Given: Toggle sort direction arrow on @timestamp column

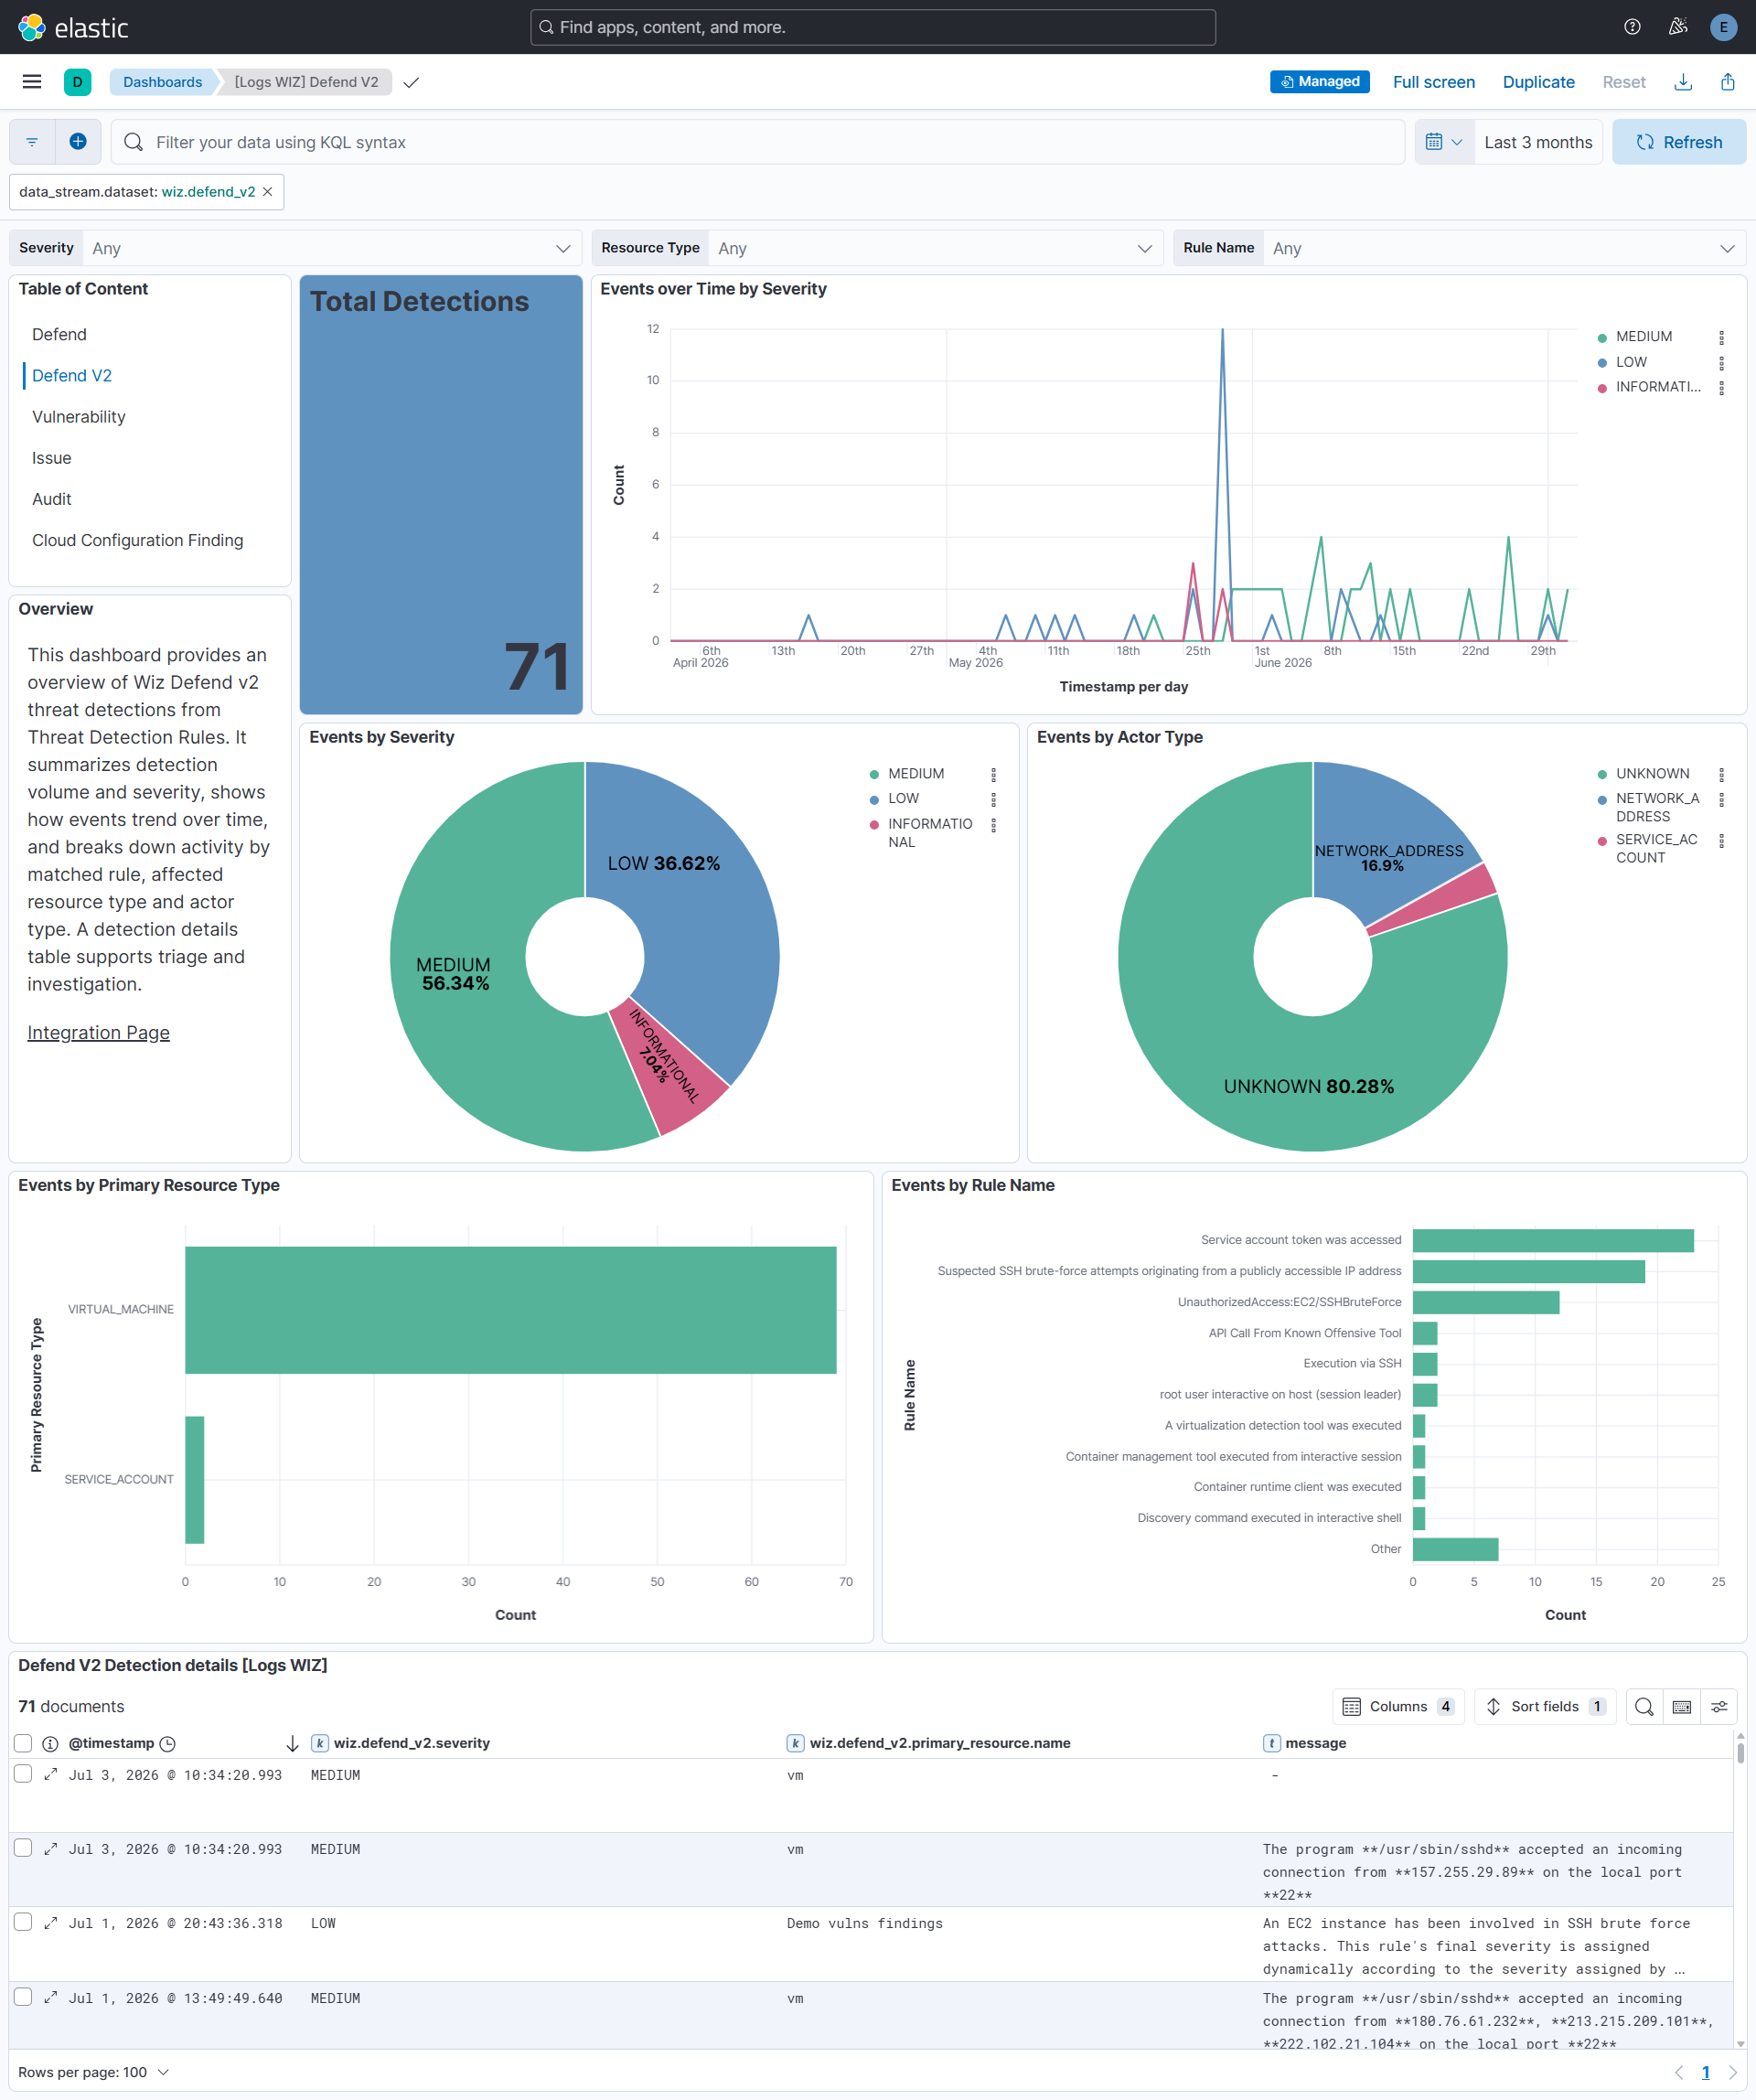Looking at the screenshot, I should pyautogui.click(x=292, y=1743).
